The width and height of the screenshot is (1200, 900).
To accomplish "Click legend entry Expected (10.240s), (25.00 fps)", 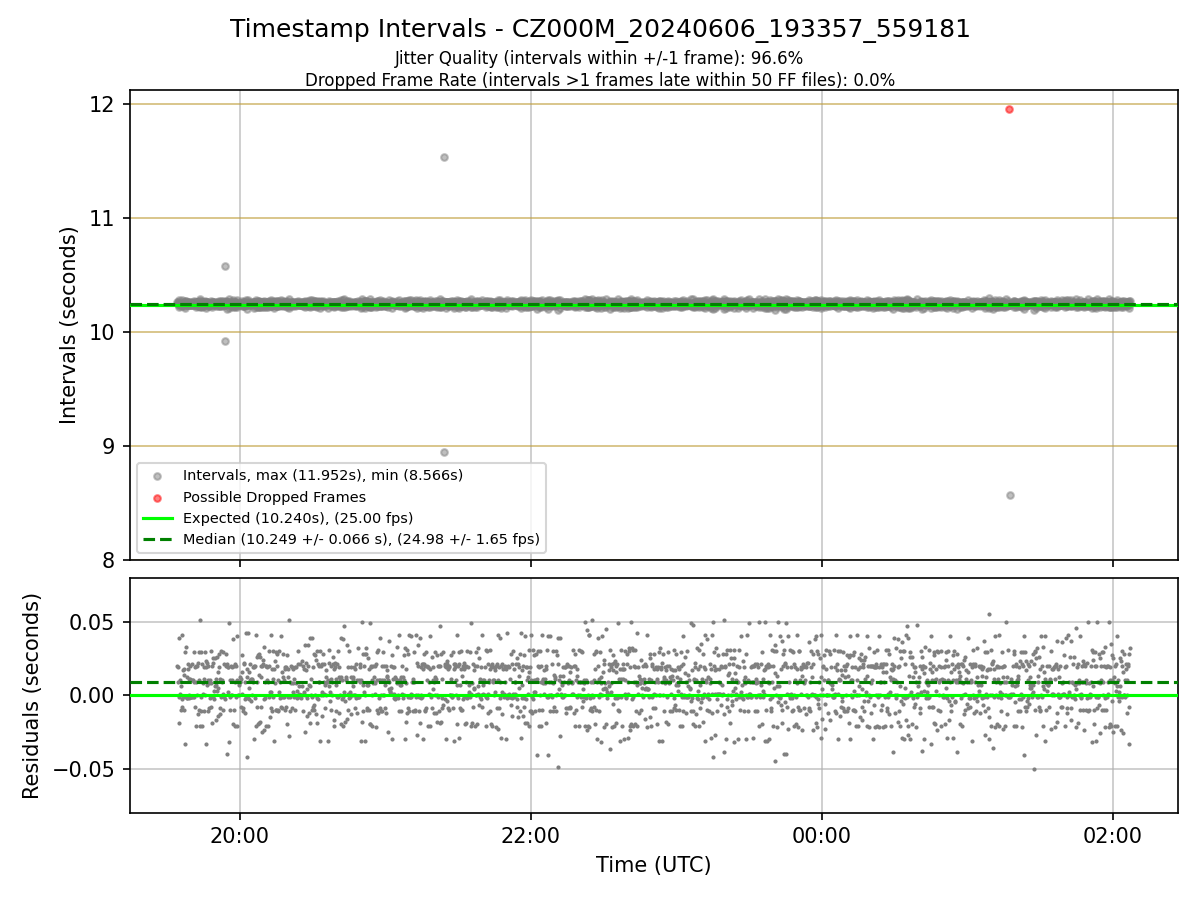I will coord(298,518).
